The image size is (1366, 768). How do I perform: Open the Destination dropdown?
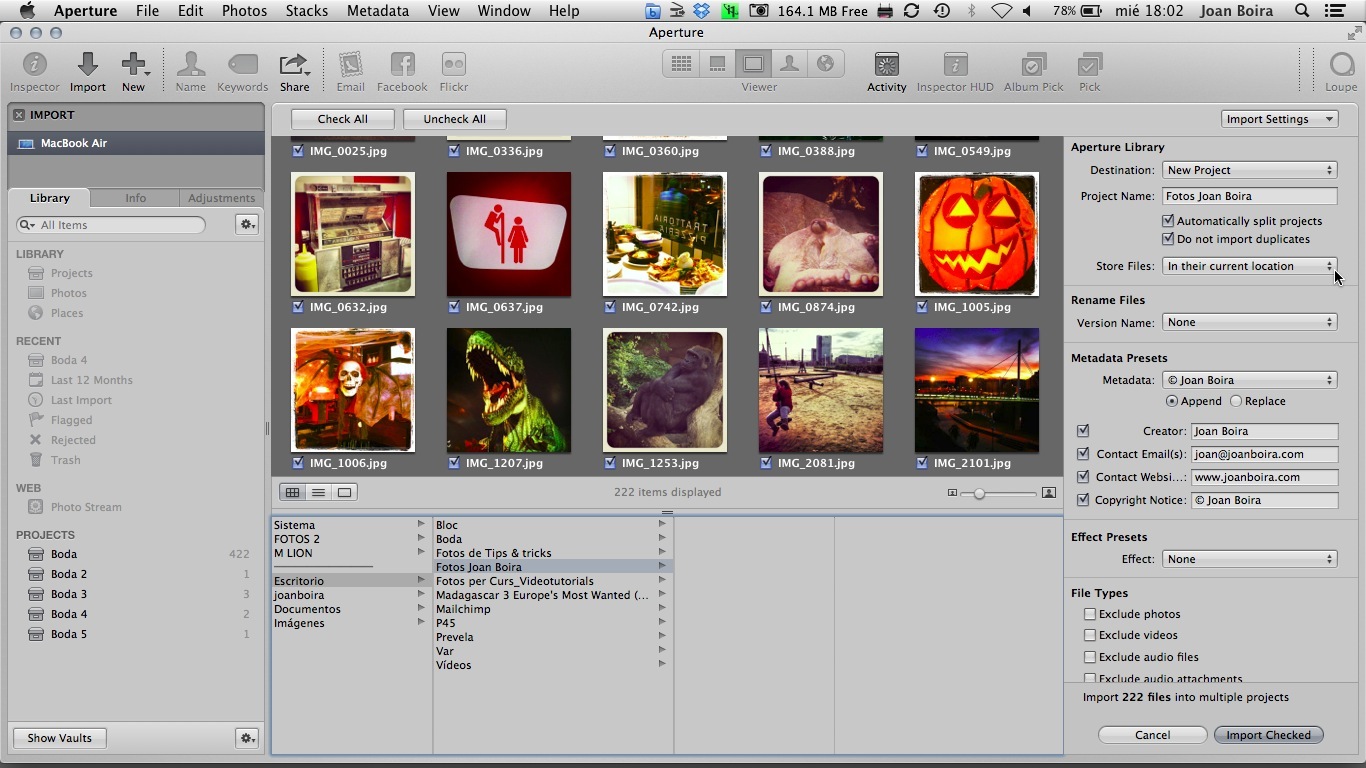(1250, 170)
